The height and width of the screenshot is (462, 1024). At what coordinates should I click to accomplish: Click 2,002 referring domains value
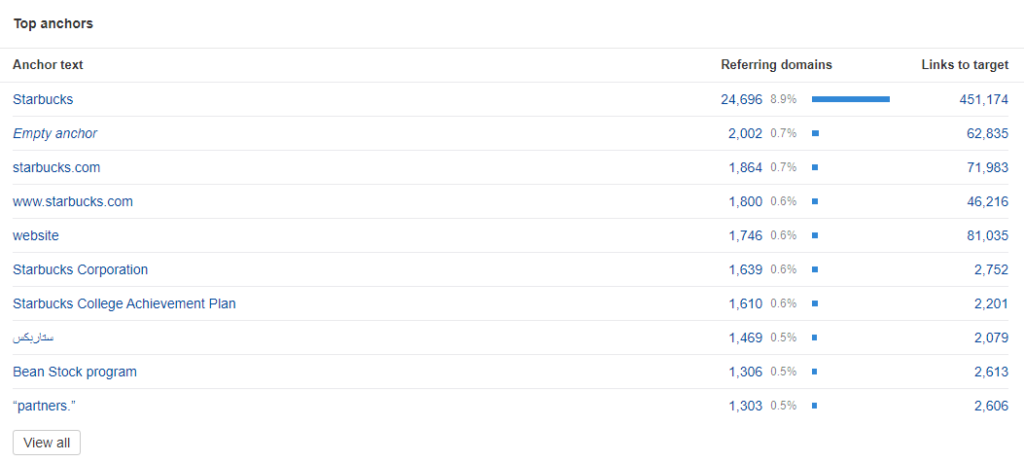click(745, 133)
